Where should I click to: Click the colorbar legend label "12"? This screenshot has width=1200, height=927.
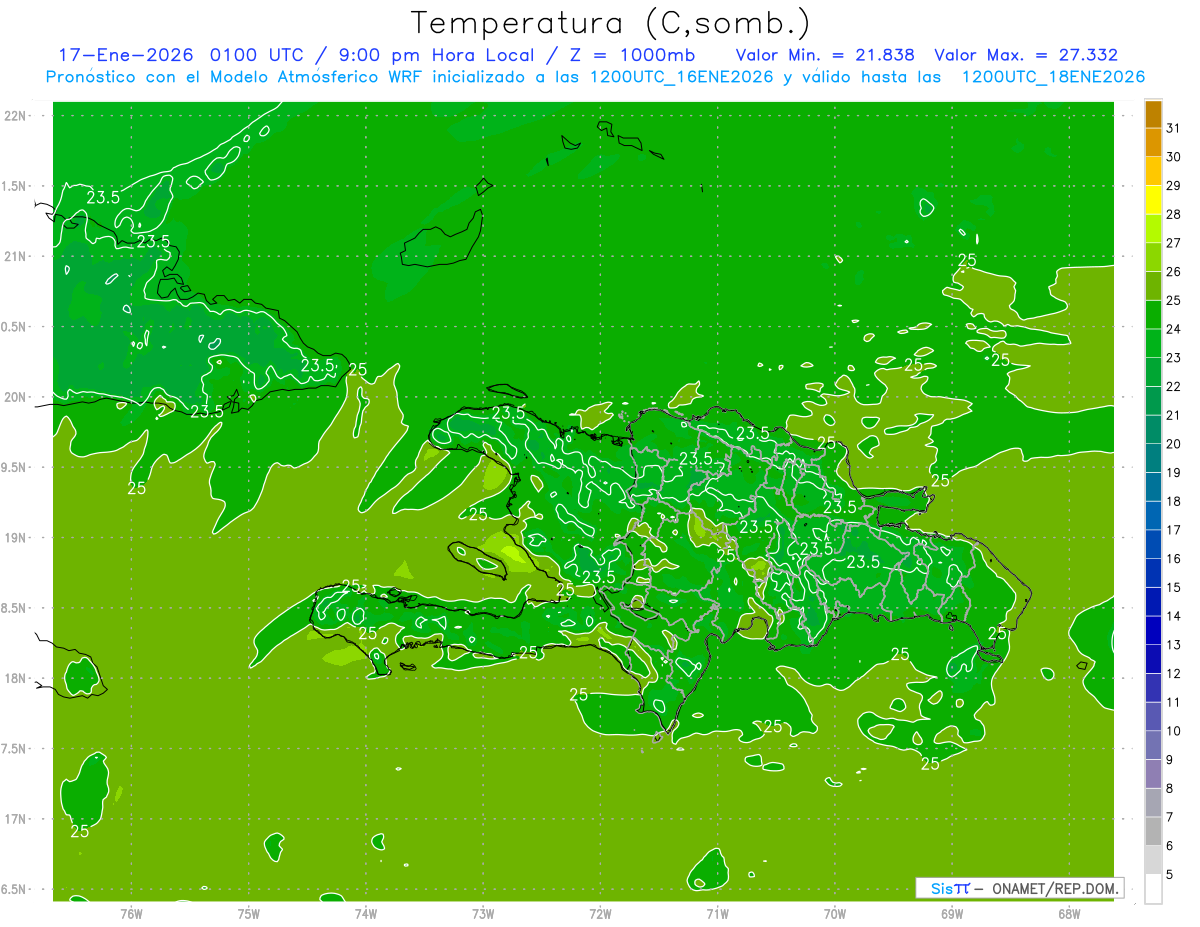[x=1174, y=674]
